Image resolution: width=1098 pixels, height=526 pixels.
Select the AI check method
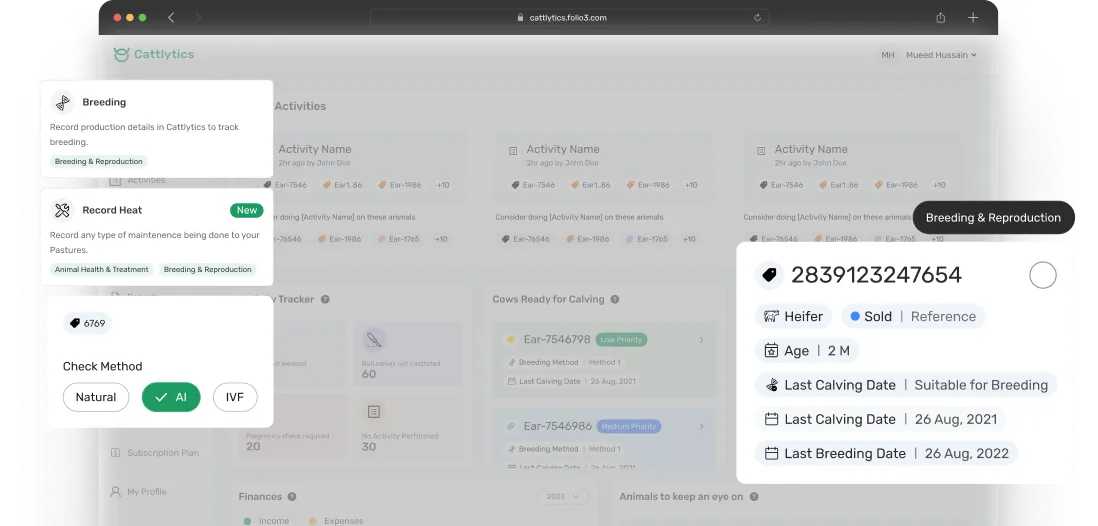click(x=171, y=397)
